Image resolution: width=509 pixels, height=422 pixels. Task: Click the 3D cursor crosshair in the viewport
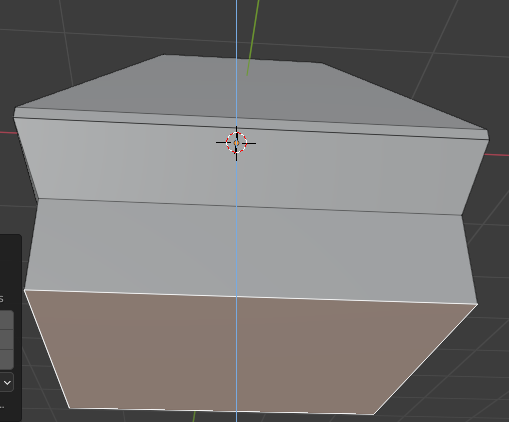click(236, 143)
